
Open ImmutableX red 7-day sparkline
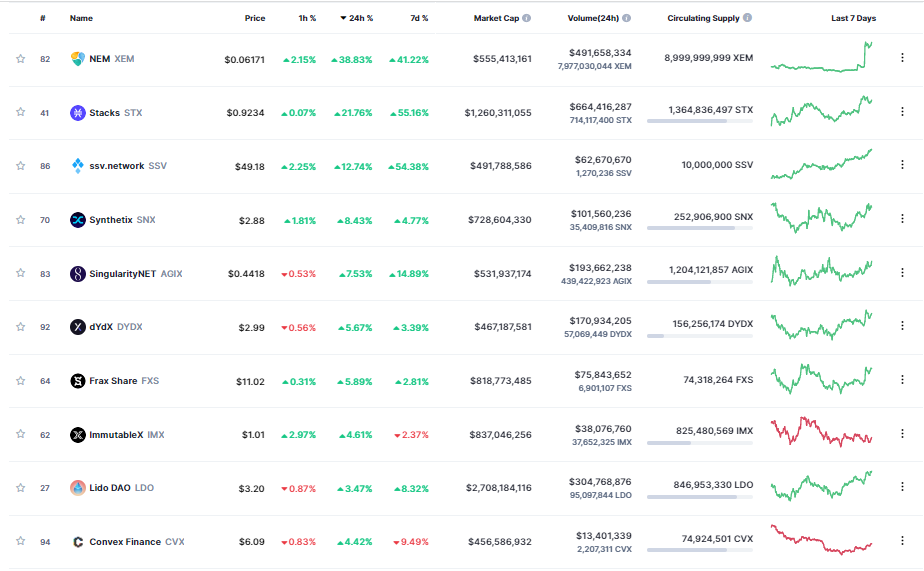pyautogui.click(x=821, y=432)
